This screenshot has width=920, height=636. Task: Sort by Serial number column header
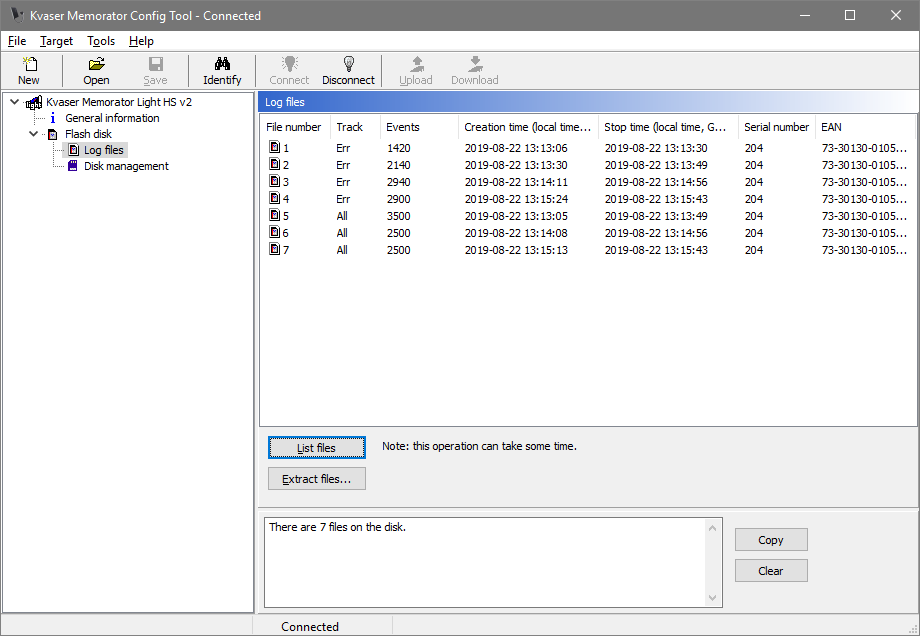[x=776, y=127]
